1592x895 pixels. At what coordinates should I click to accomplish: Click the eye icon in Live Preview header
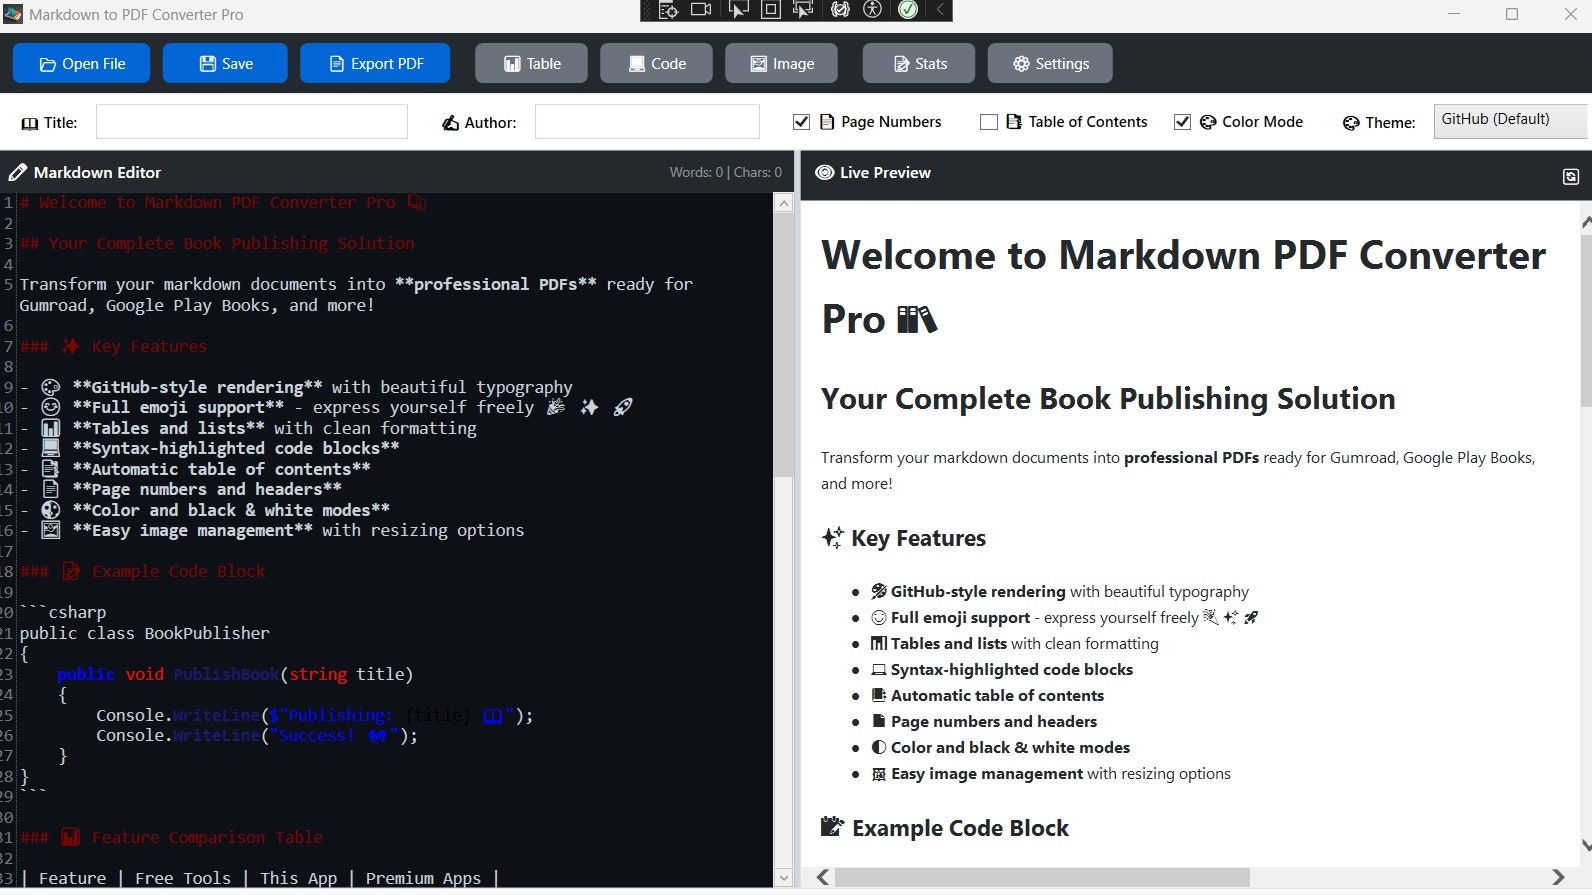[825, 172]
